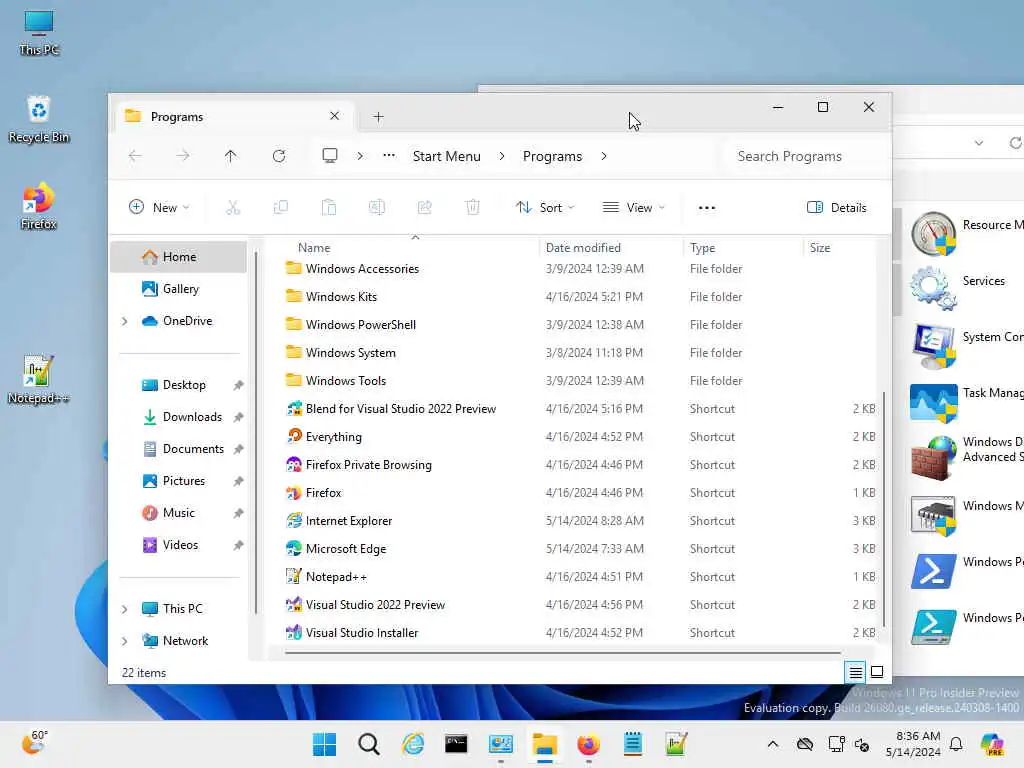Image resolution: width=1024 pixels, height=768 pixels.
Task: Open Music in navigation pane
Action: pos(178,513)
